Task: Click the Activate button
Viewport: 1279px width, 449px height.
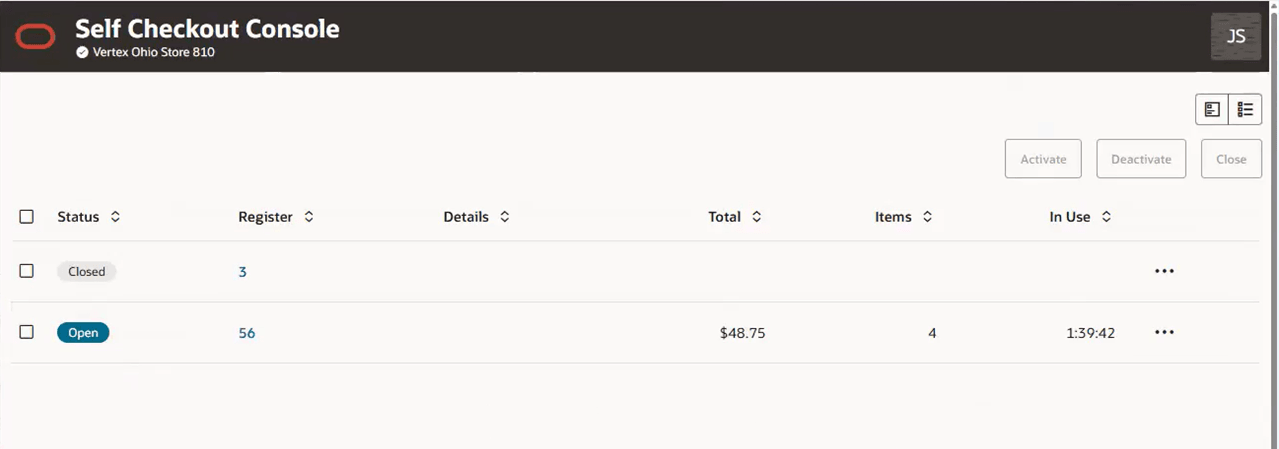Action: point(1043,159)
